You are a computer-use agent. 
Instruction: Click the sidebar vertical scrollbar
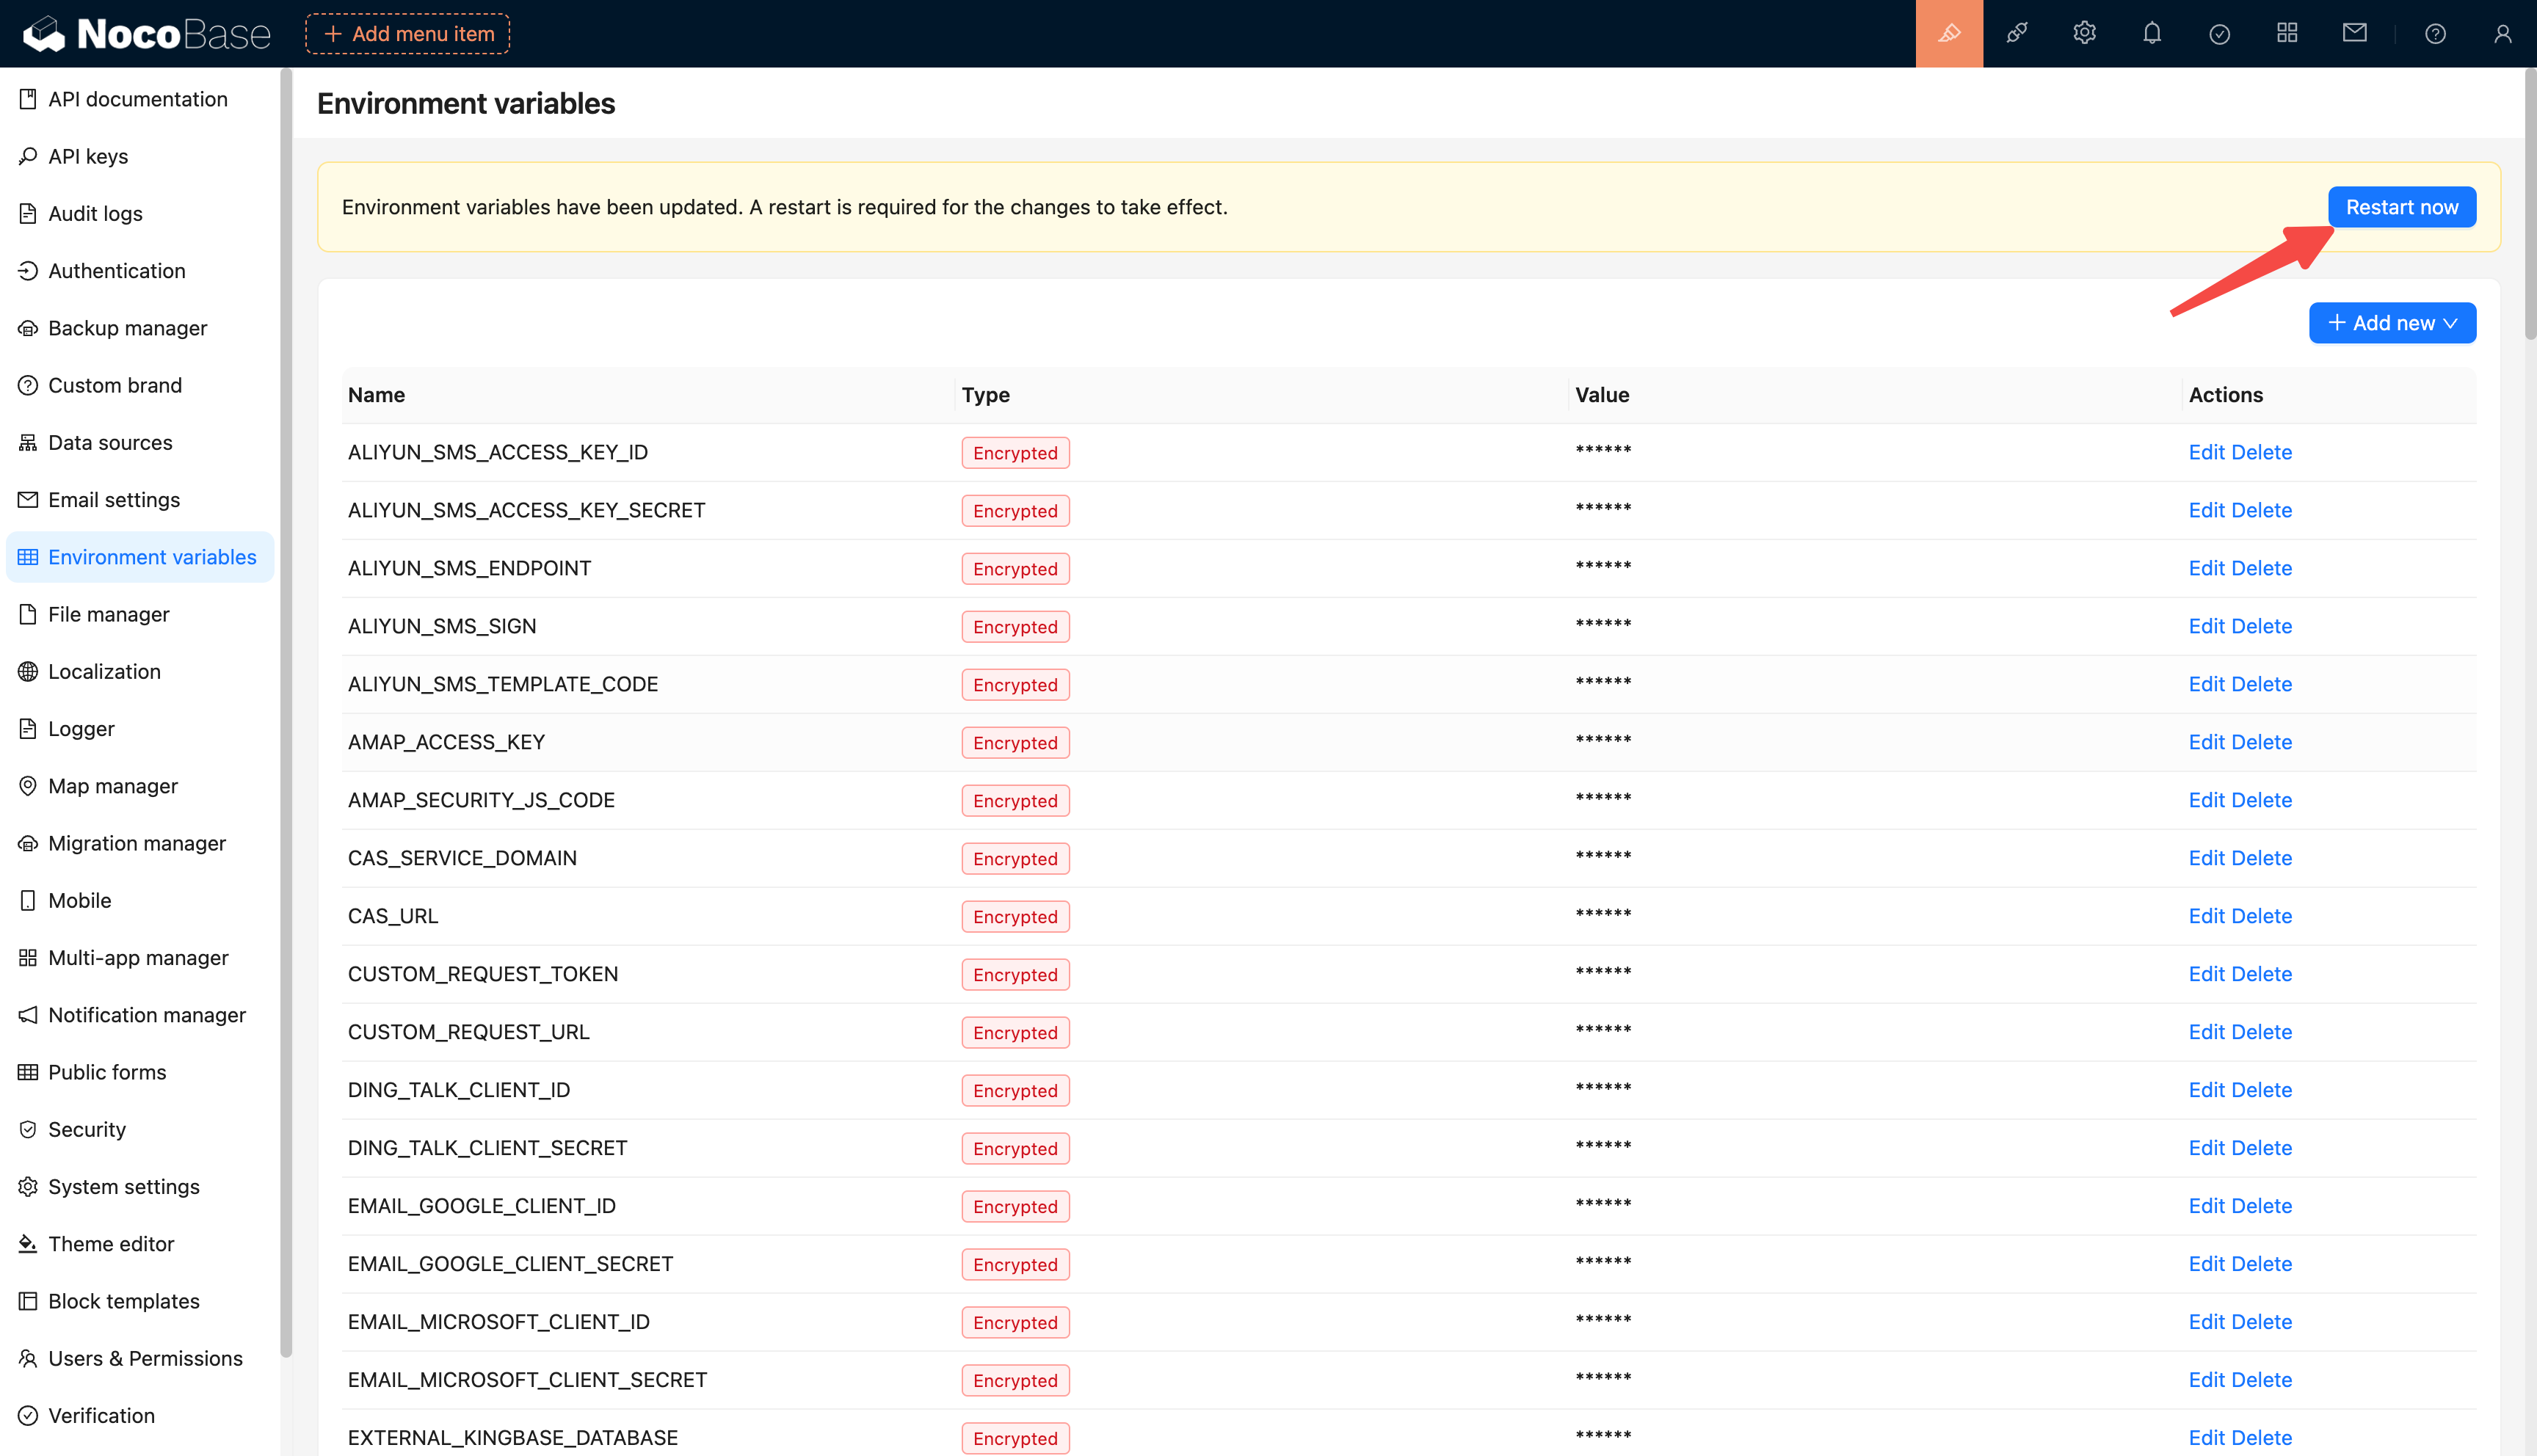click(x=286, y=700)
